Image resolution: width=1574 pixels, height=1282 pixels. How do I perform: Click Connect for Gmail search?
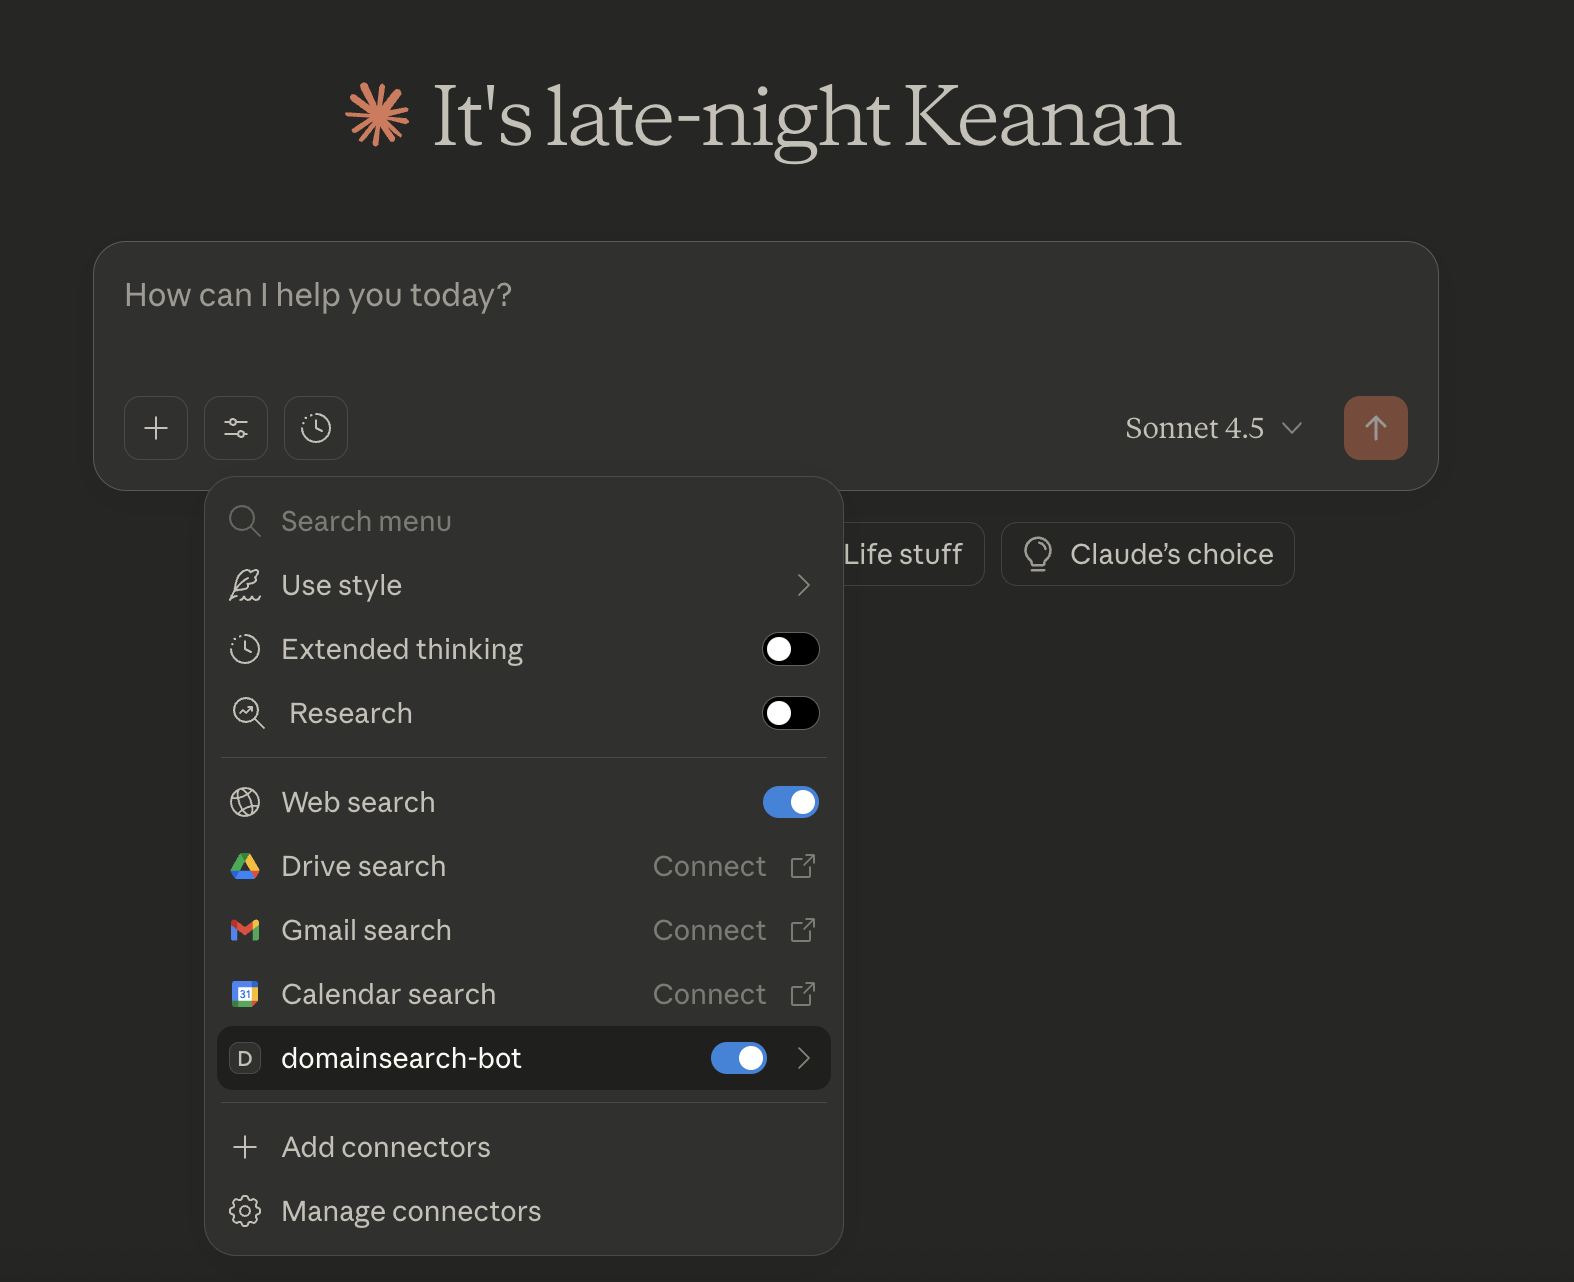click(x=709, y=930)
